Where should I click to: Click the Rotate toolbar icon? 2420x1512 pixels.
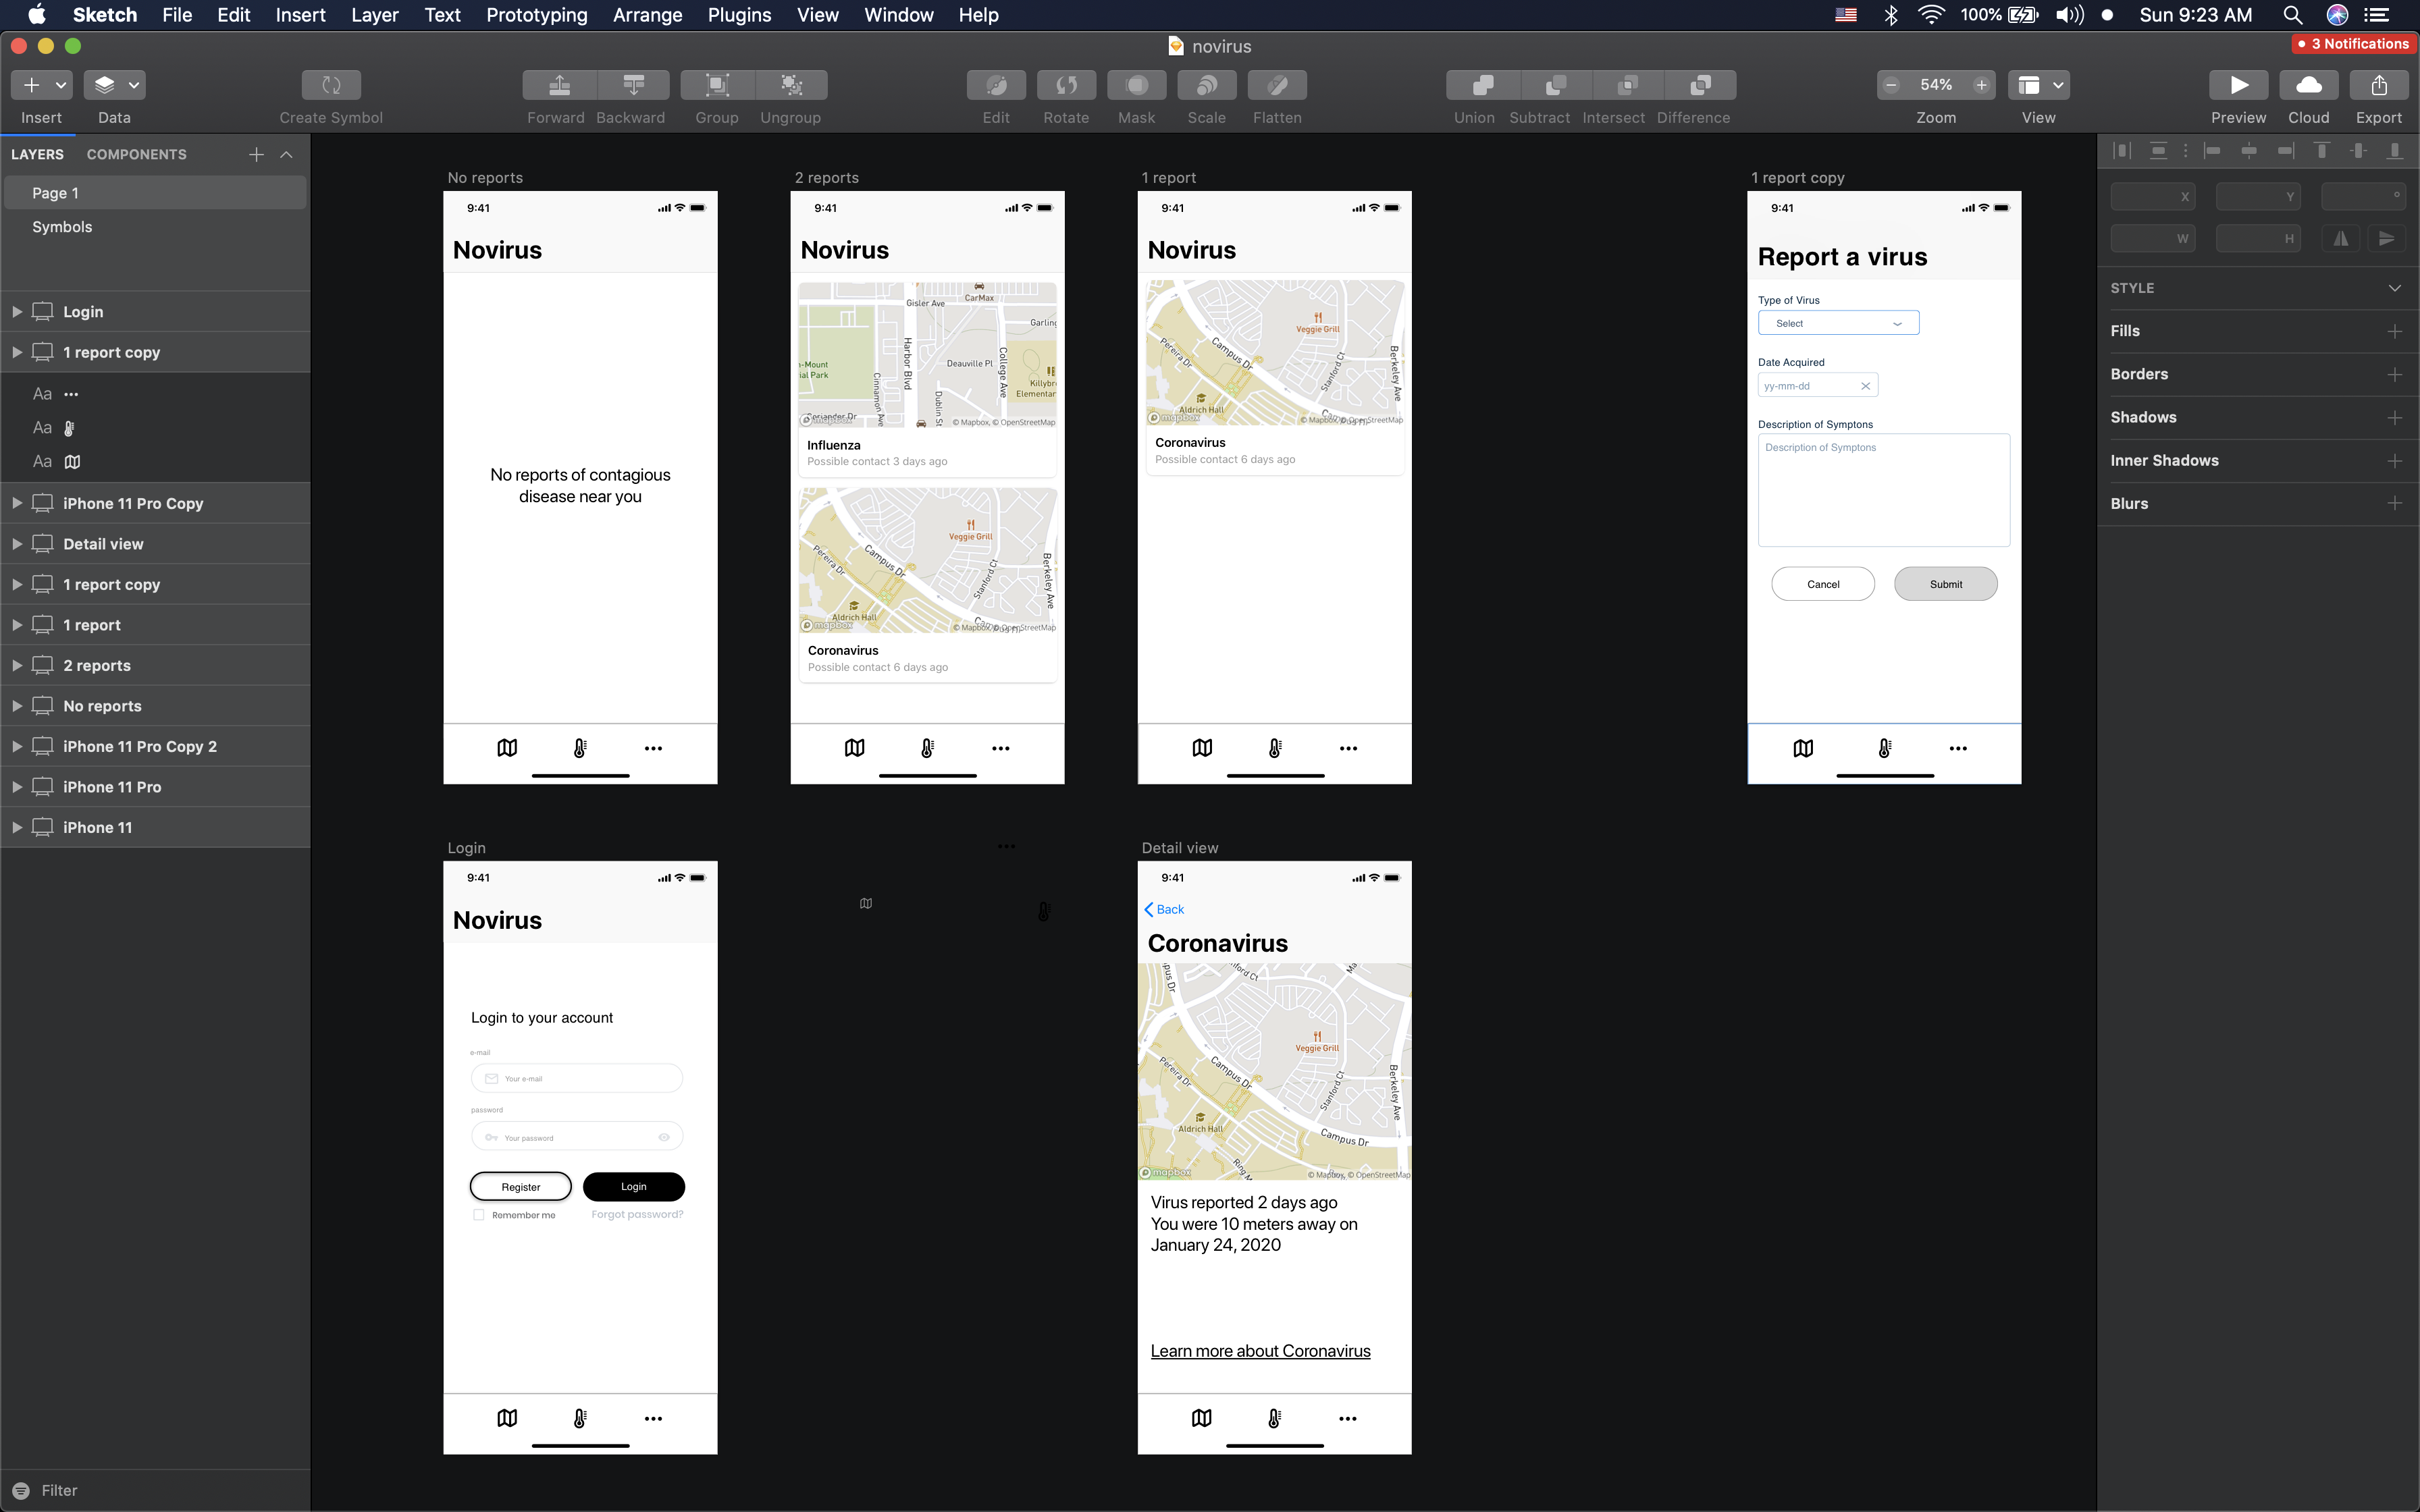click(1066, 85)
